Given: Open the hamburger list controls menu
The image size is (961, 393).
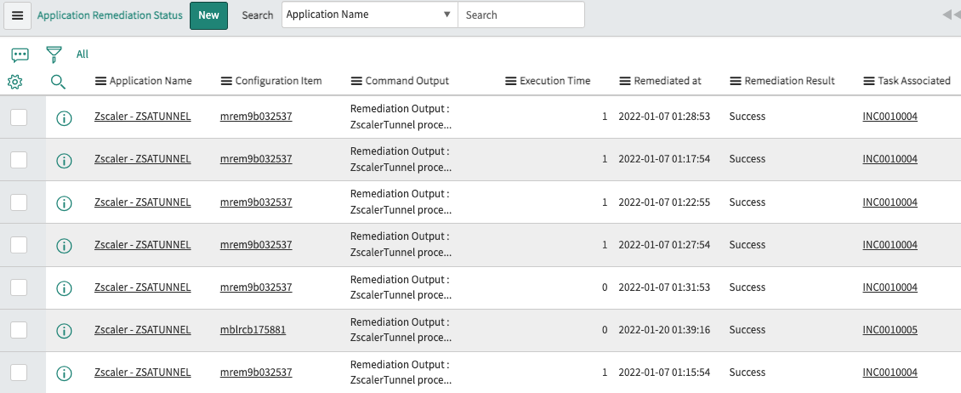Looking at the screenshot, I should [18, 15].
